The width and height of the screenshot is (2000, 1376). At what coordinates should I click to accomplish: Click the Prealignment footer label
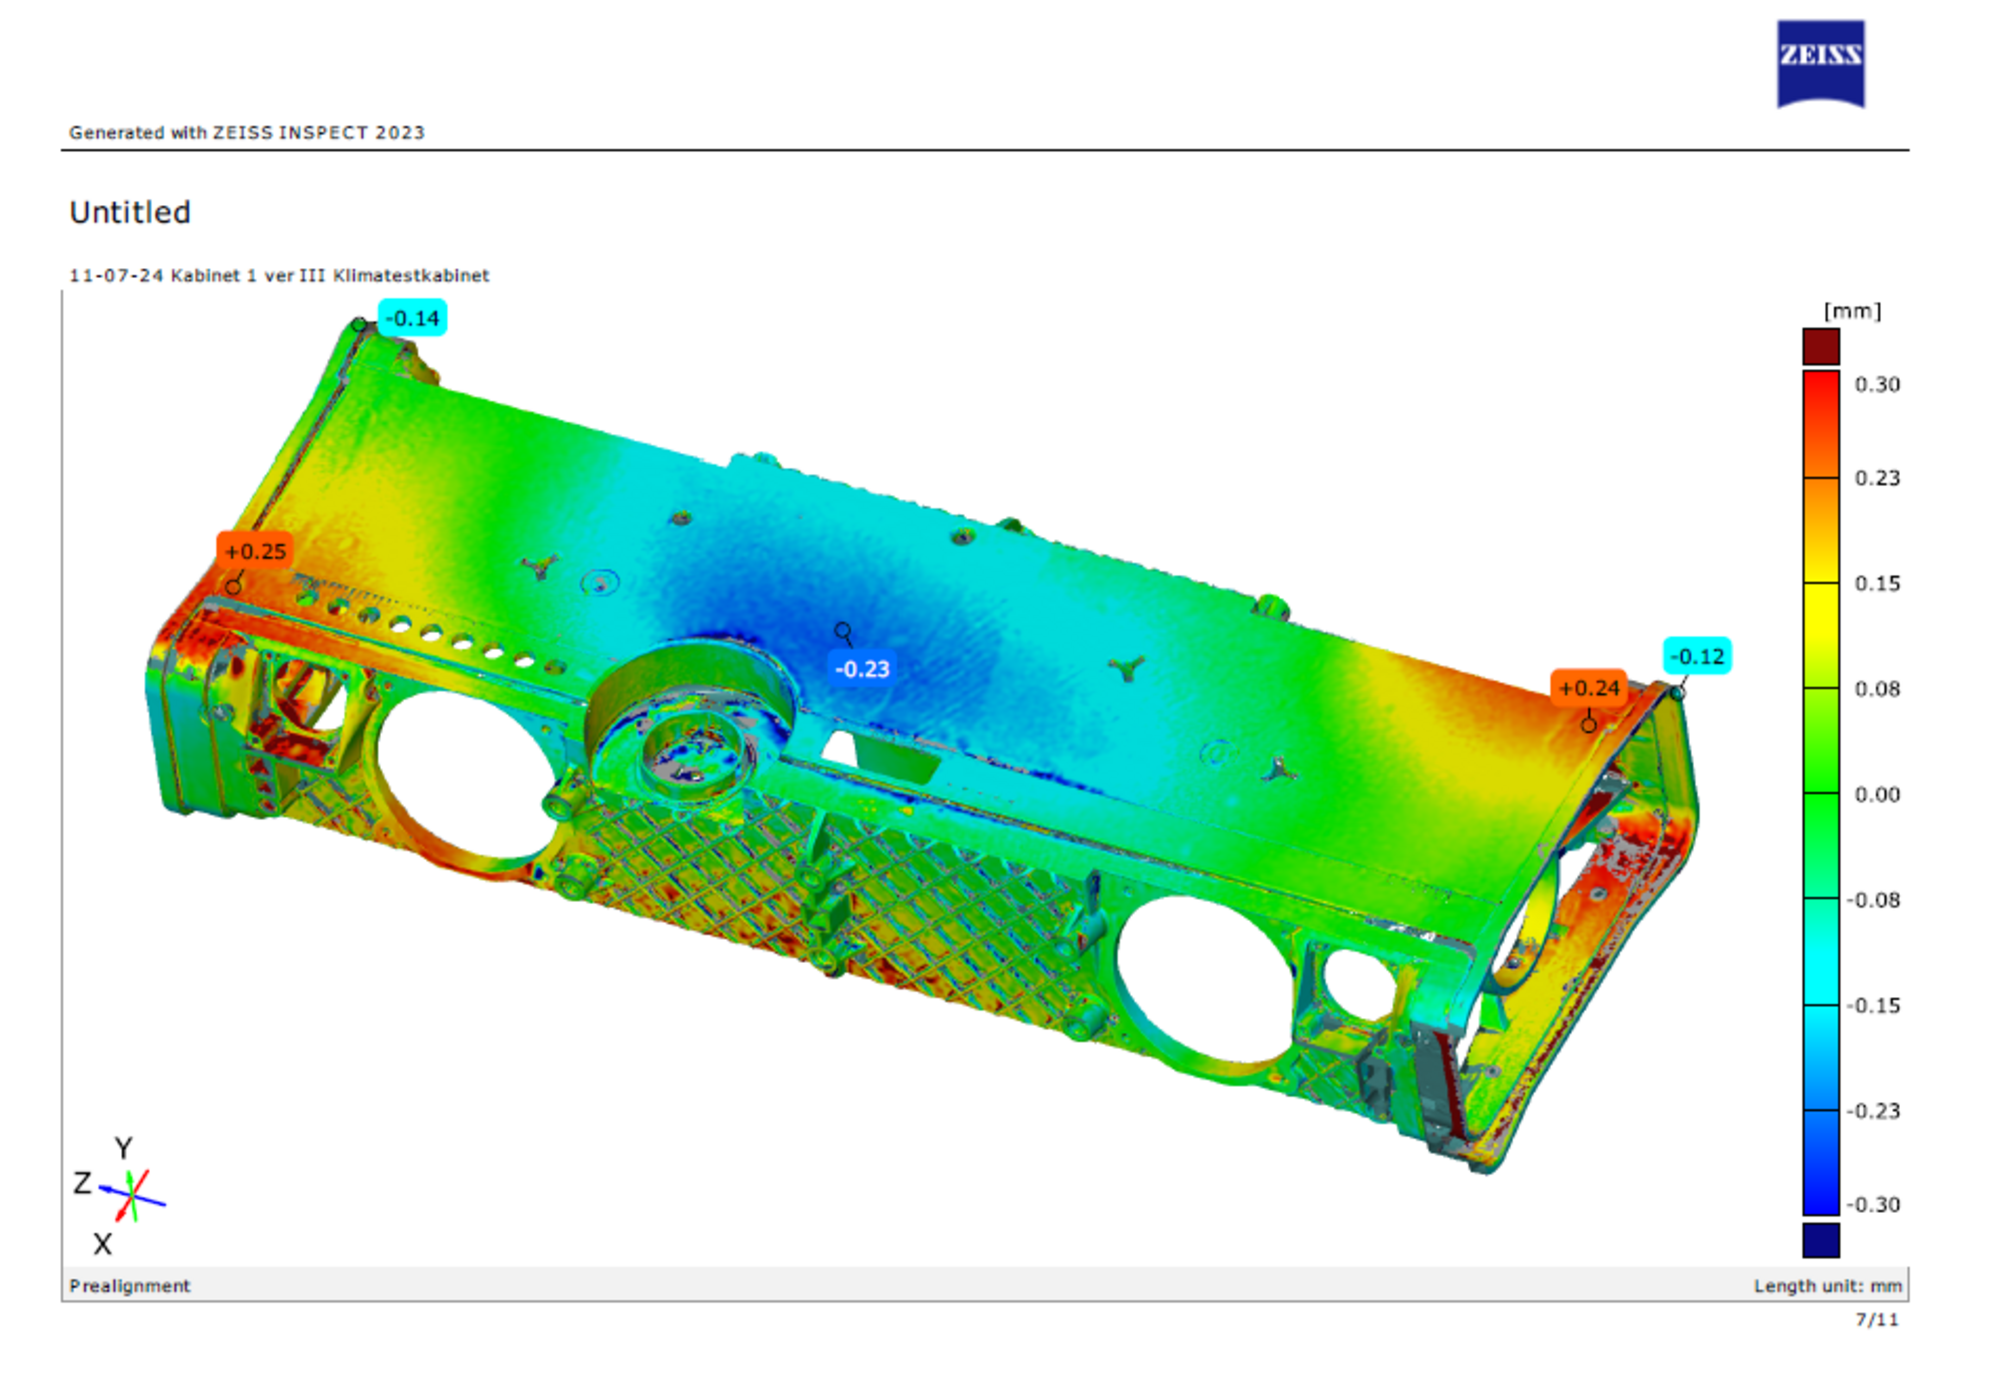tap(130, 1286)
